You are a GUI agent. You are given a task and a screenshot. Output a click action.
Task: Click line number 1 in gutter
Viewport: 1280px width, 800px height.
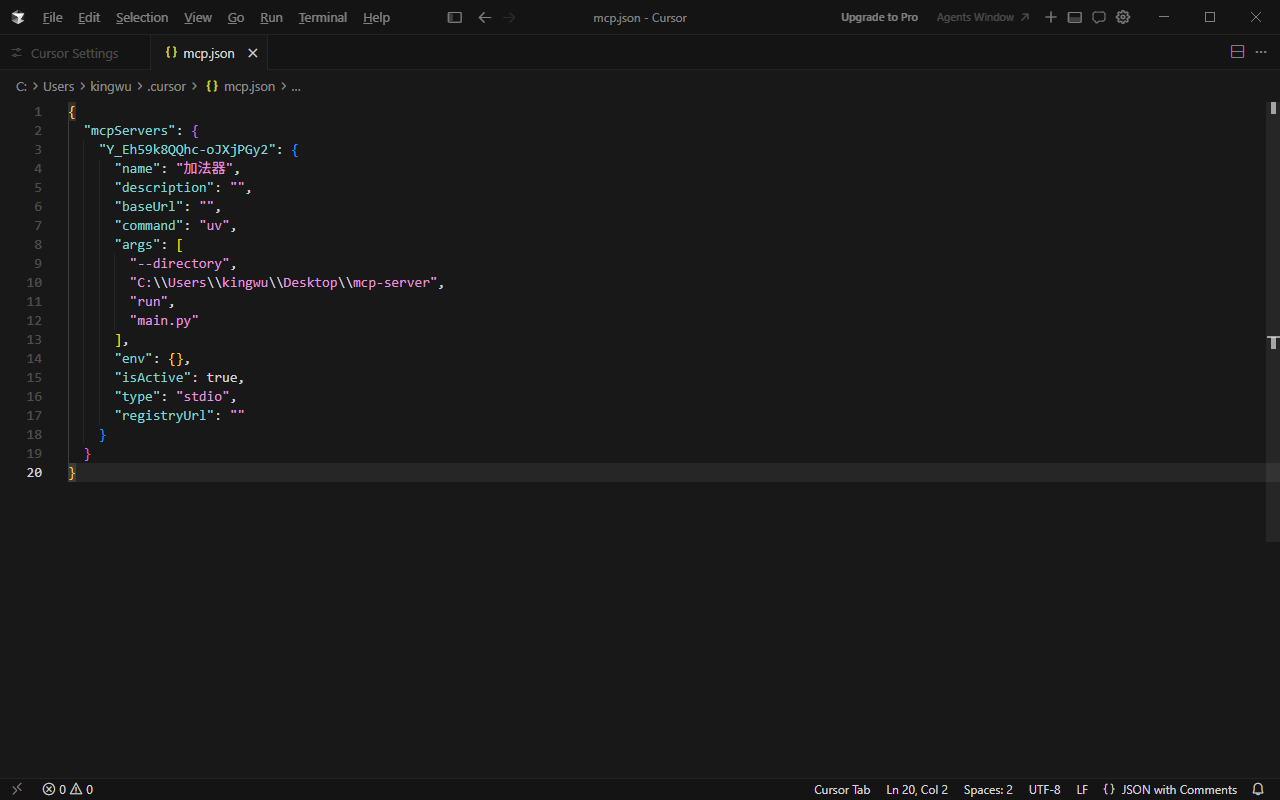(x=38, y=111)
